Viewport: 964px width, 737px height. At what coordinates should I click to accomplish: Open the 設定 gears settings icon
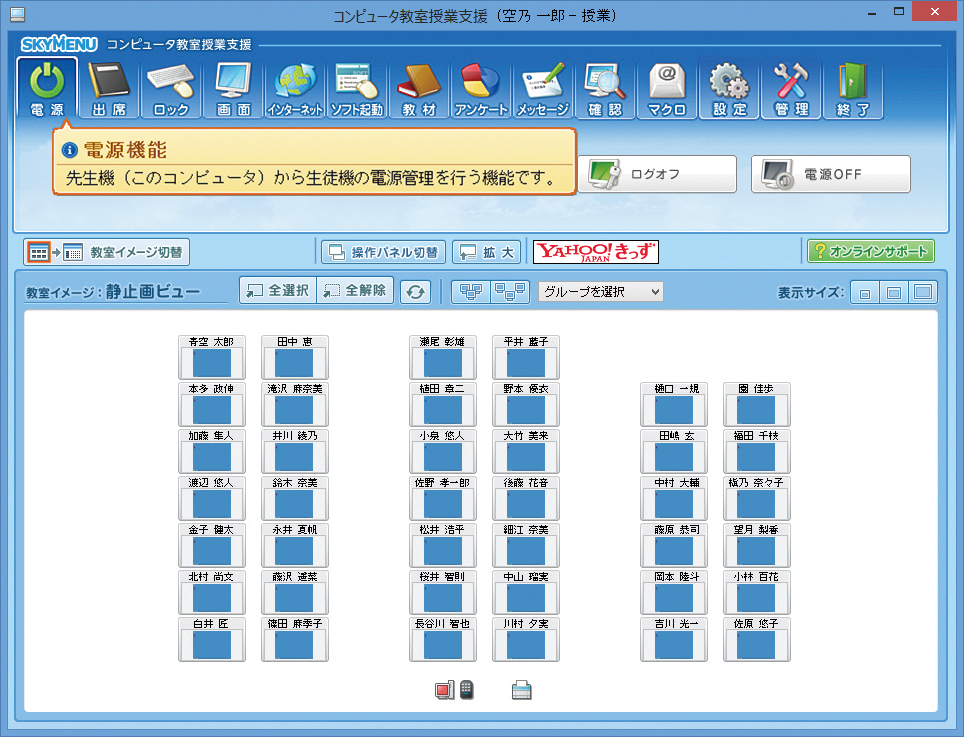click(729, 89)
